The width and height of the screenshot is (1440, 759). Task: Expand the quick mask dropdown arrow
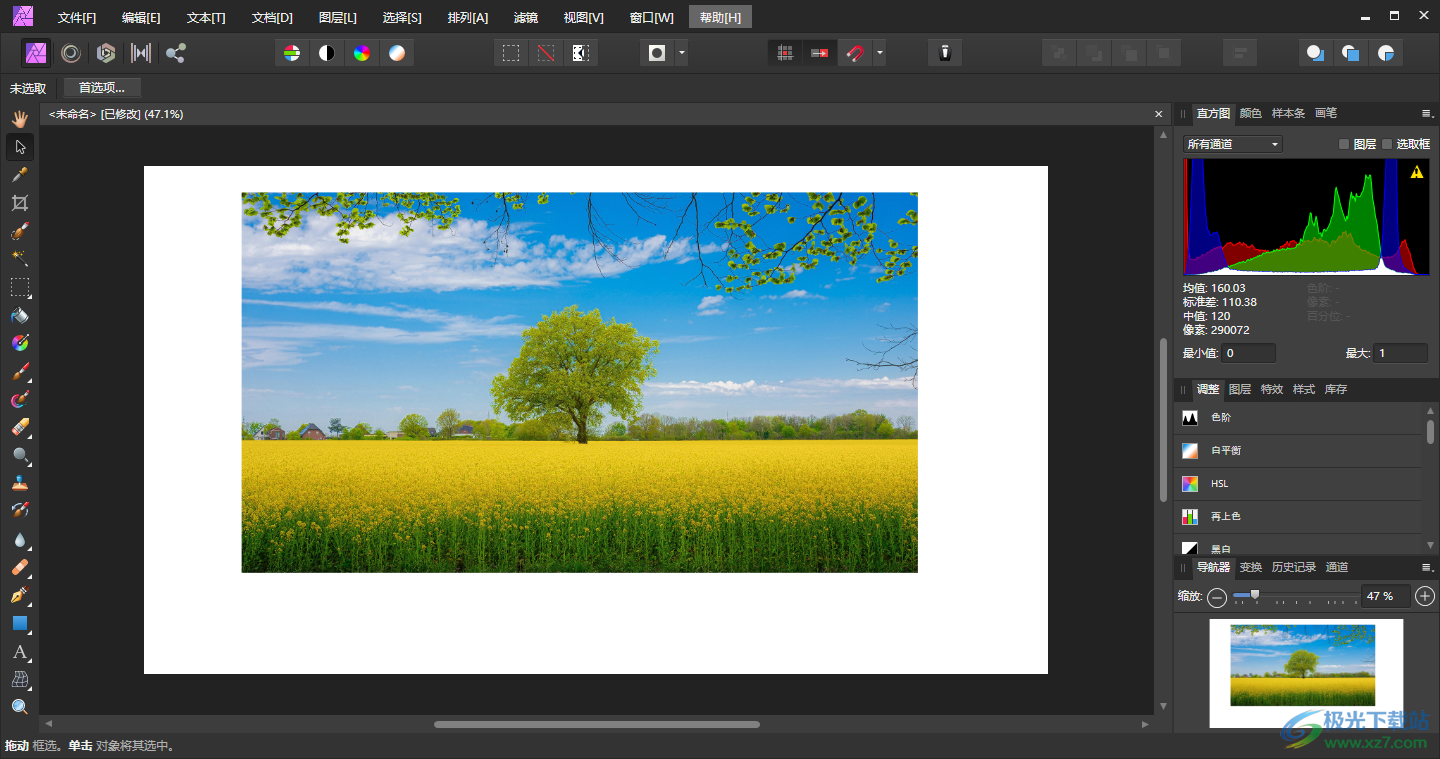681,53
